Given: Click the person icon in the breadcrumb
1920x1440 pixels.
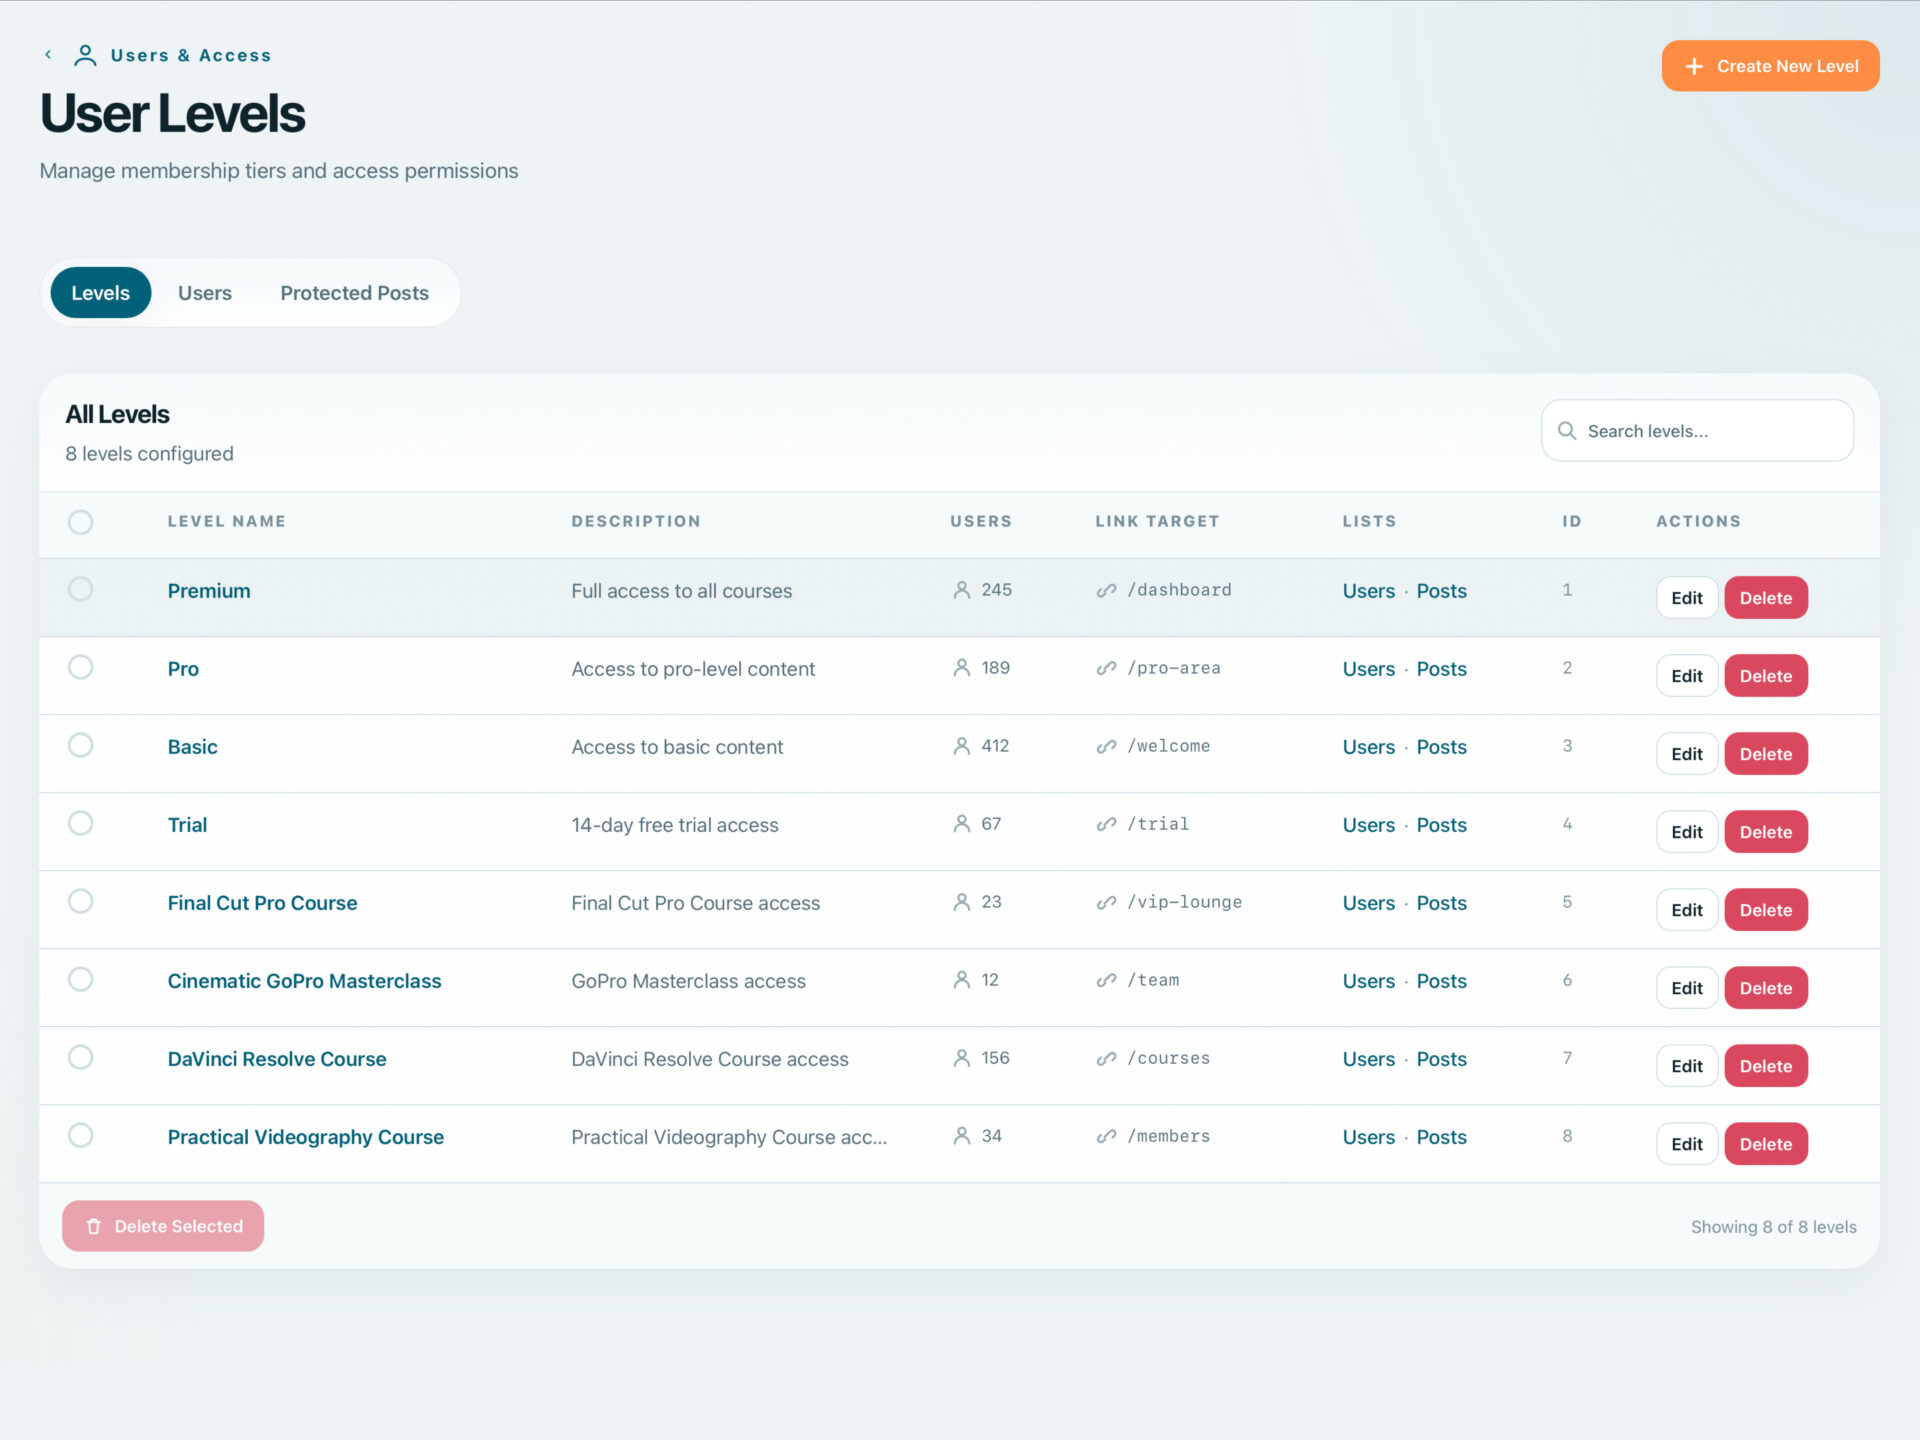Looking at the screenshot, I should click(x=86, y=55).
